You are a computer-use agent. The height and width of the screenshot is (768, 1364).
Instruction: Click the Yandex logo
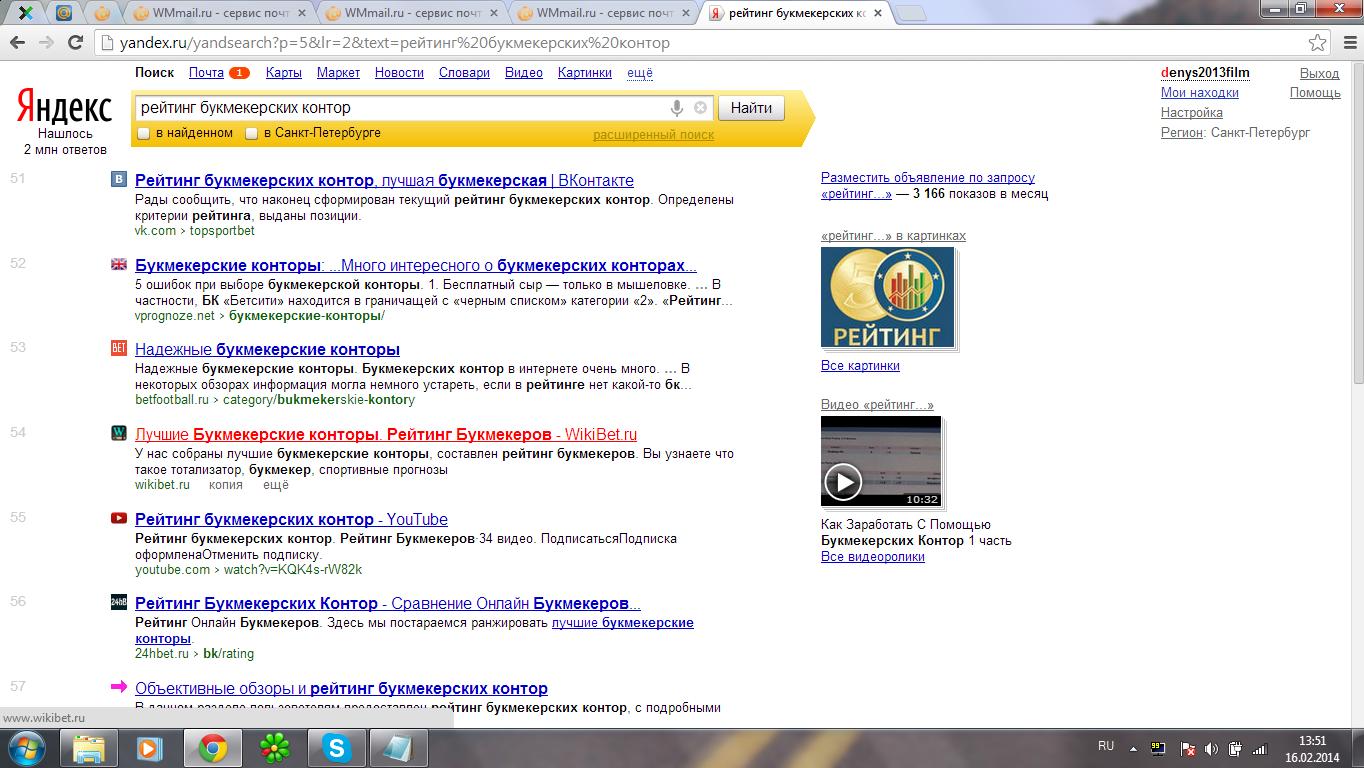click(65, 107)
